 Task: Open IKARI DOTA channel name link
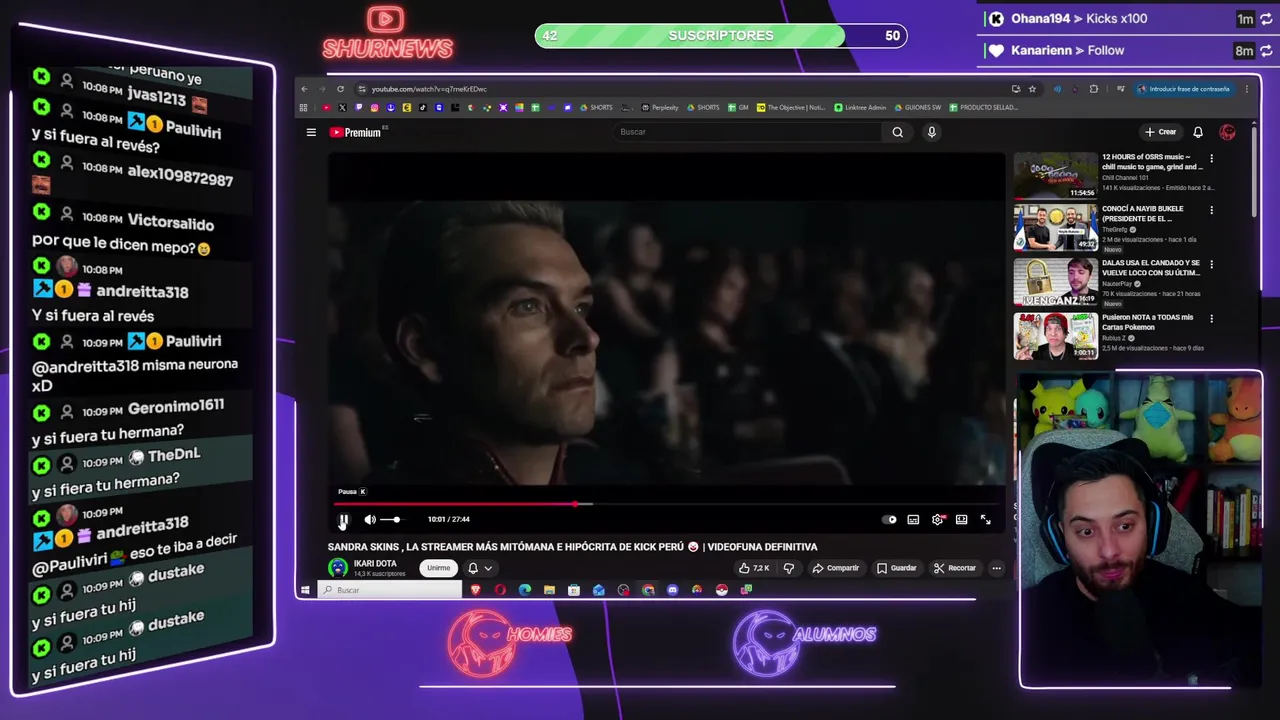tap(375, 564)
